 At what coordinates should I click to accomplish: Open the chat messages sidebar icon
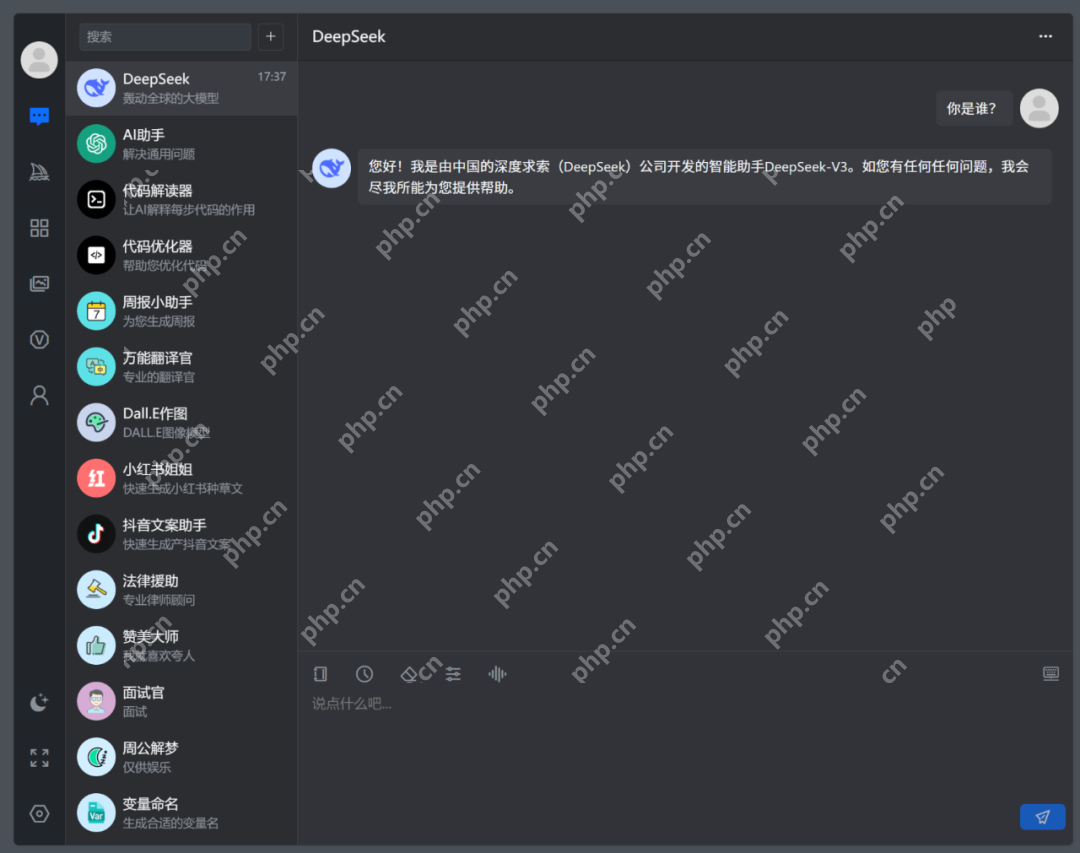[x=39, y=116]
